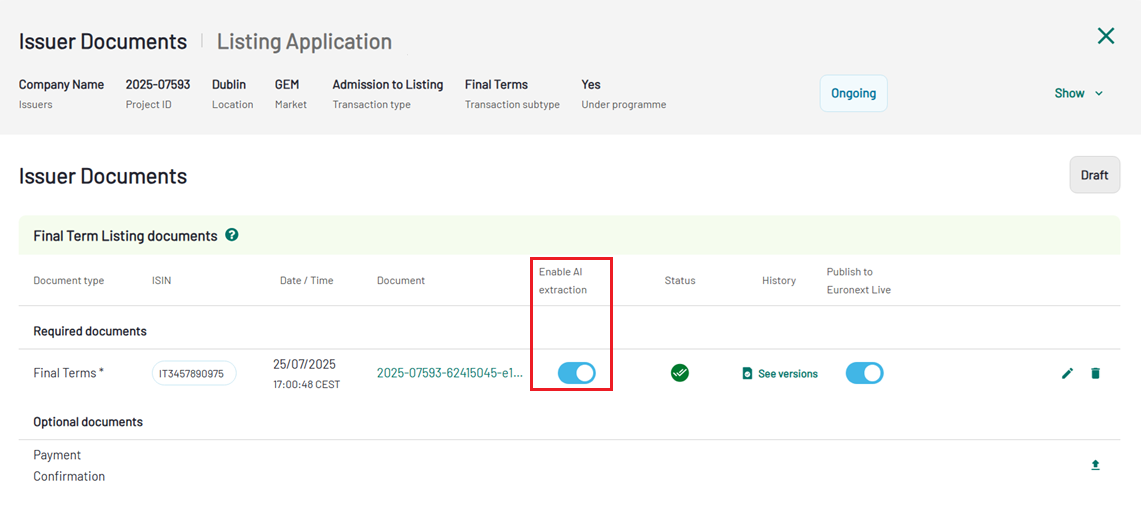This screenshot has width=1141, height=508.
Task: Toggle the Enable AI extraction switch
Action: click(576, 373)
